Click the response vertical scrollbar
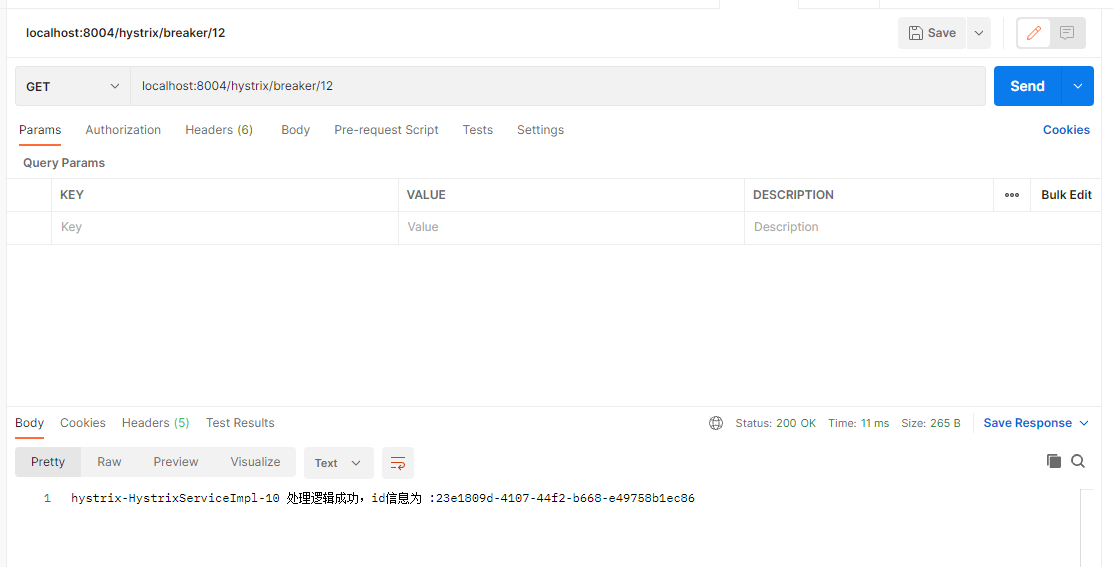The image size is (1113, 567). 1087,528
